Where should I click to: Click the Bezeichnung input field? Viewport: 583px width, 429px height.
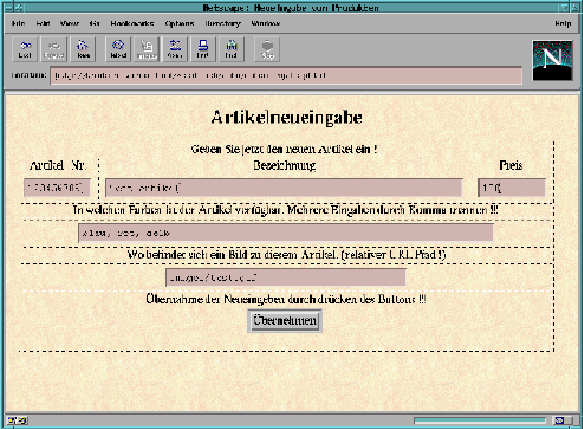284,187
